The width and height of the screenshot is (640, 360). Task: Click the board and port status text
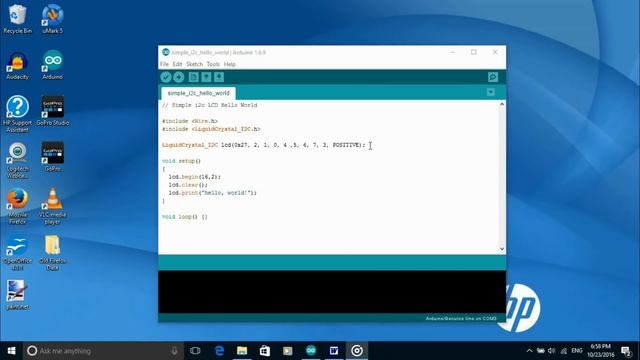pyautogui.click(x=461, y=318)
